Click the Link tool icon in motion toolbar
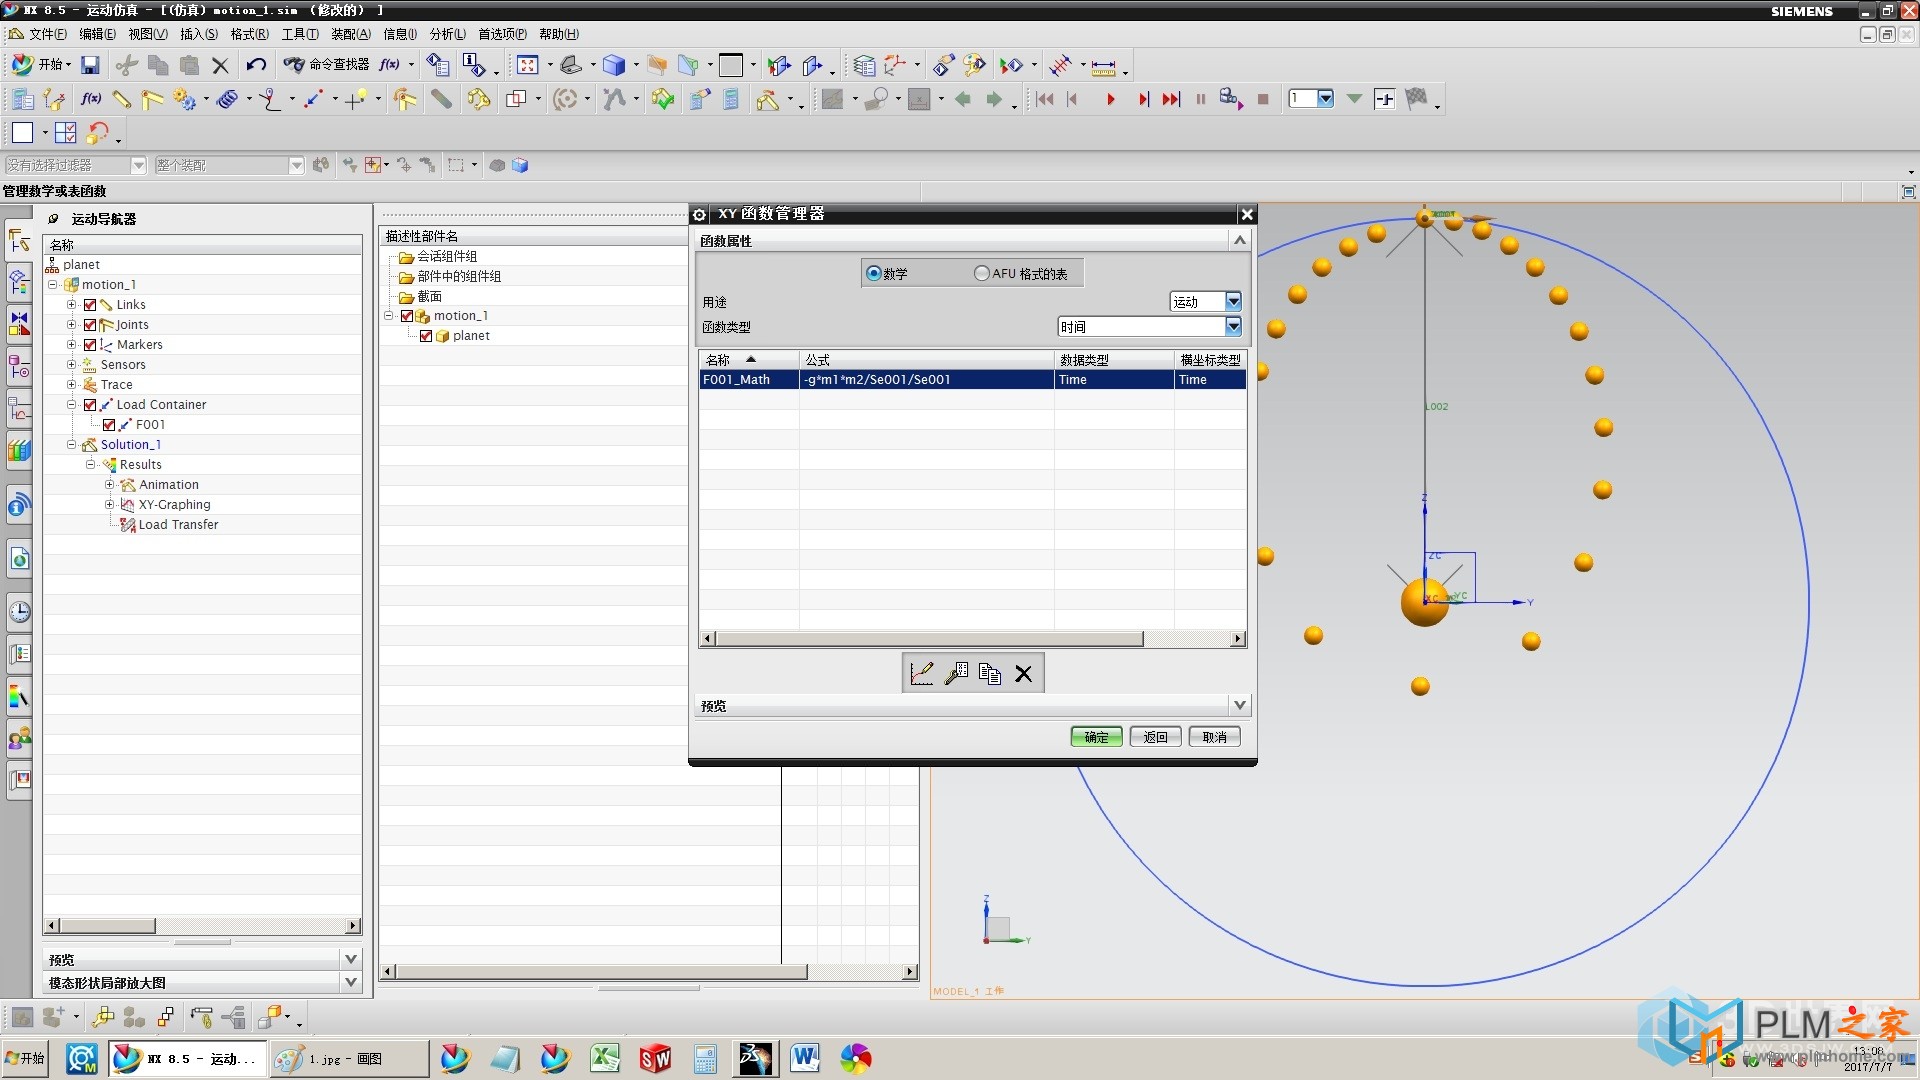Image resolution: width=1920 pixels, height=1080 pixels. pos(122,99)
